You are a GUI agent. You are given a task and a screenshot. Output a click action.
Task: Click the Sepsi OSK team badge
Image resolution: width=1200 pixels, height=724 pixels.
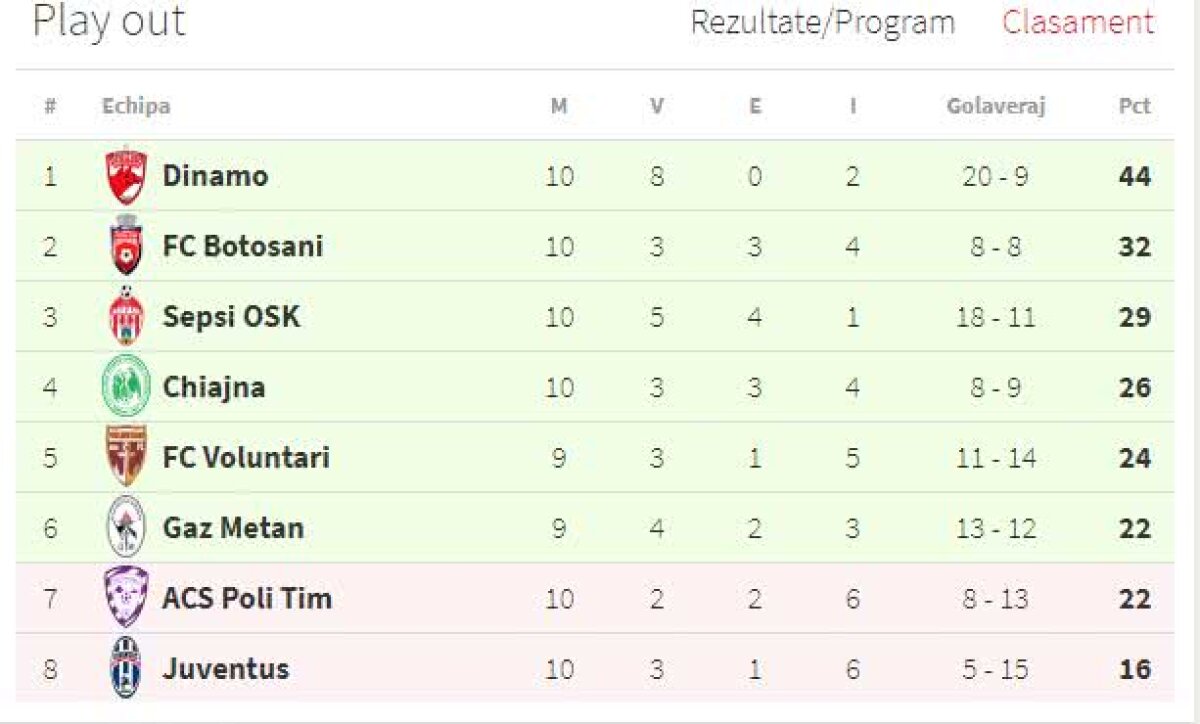tap(127, 317)
